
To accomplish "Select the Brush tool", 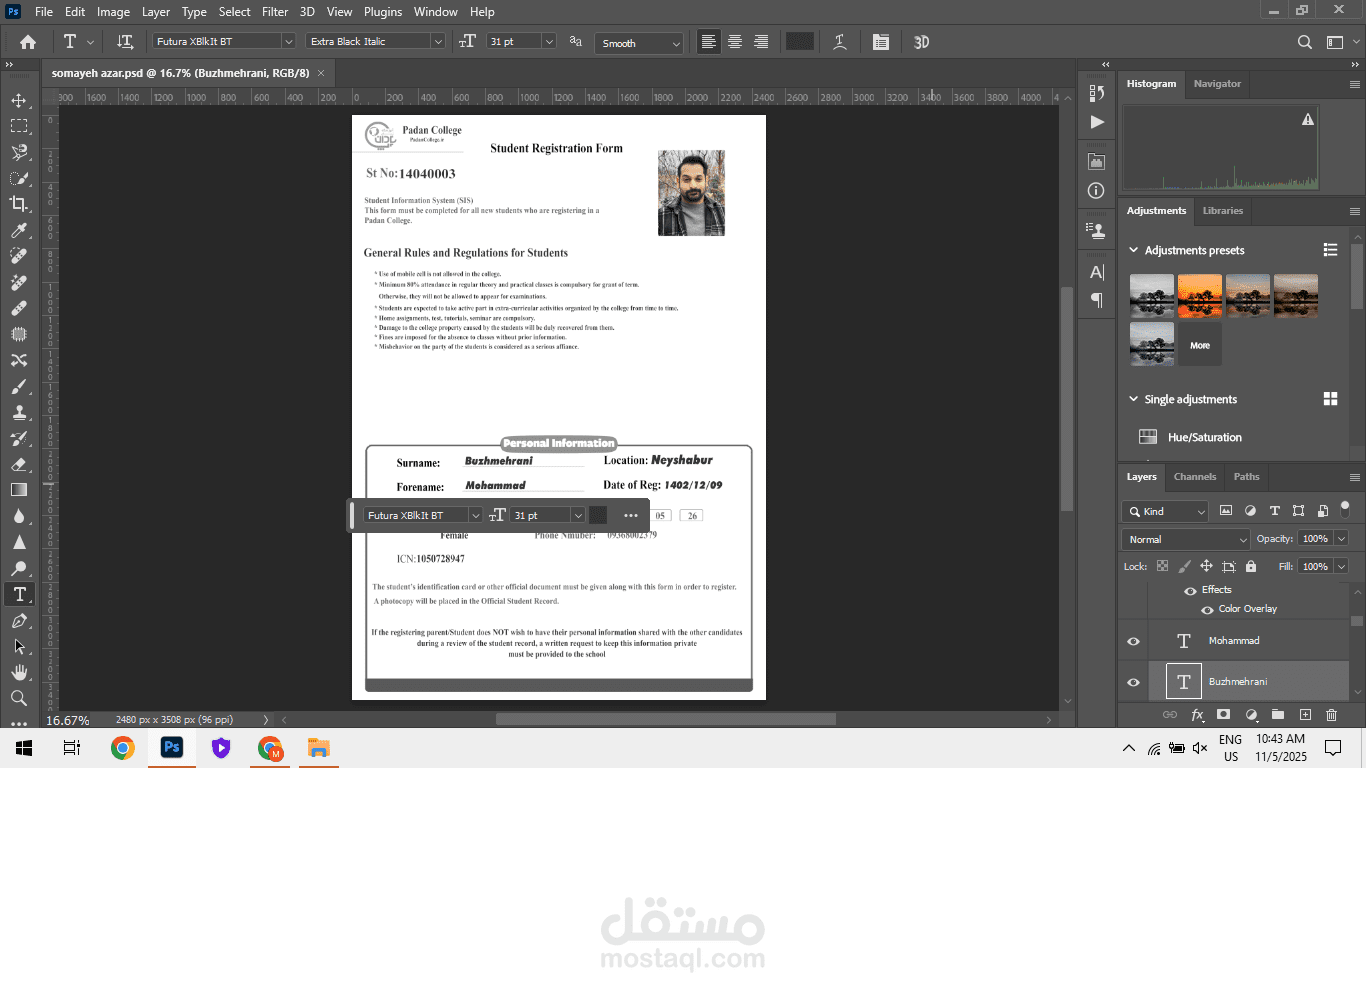I will click(x=19, y=386).
